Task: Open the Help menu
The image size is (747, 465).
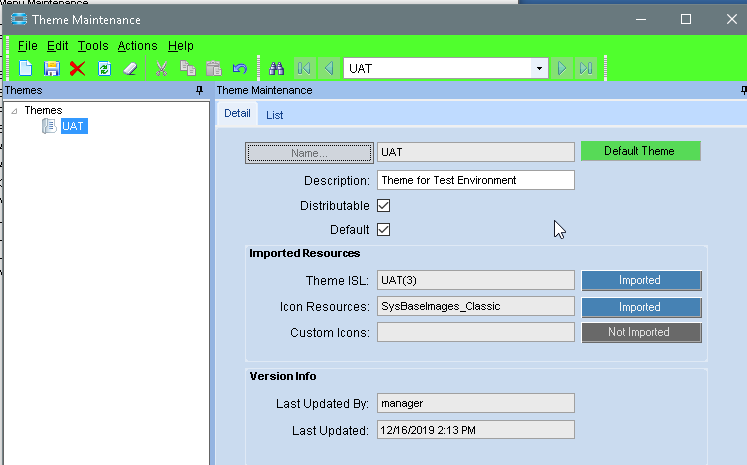Action: point(181,46)
